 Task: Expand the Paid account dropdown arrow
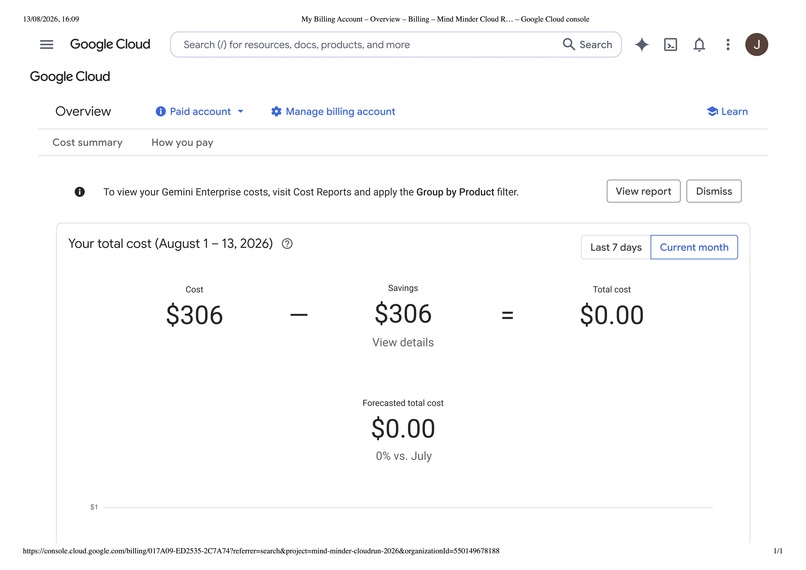(x=240, y=112)
